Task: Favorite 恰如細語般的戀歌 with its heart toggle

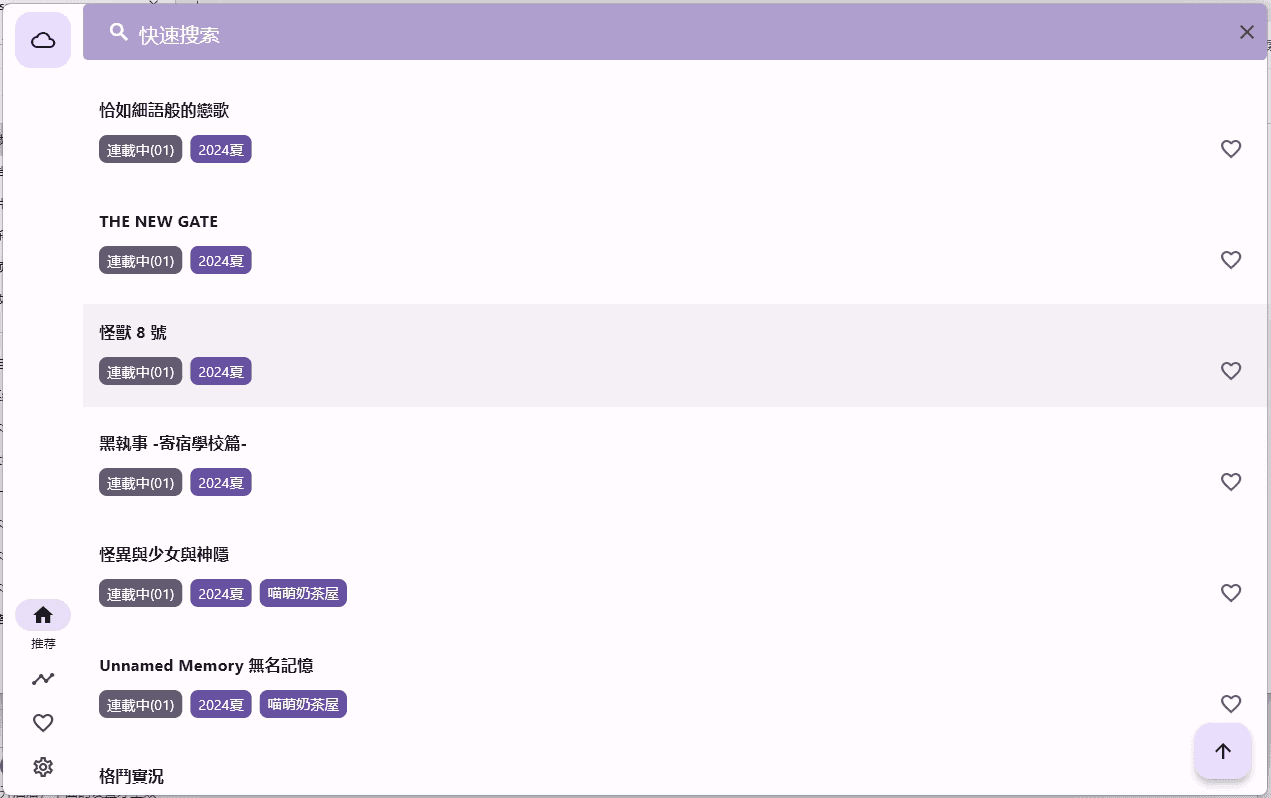Action: click(x=1231, y=149)
